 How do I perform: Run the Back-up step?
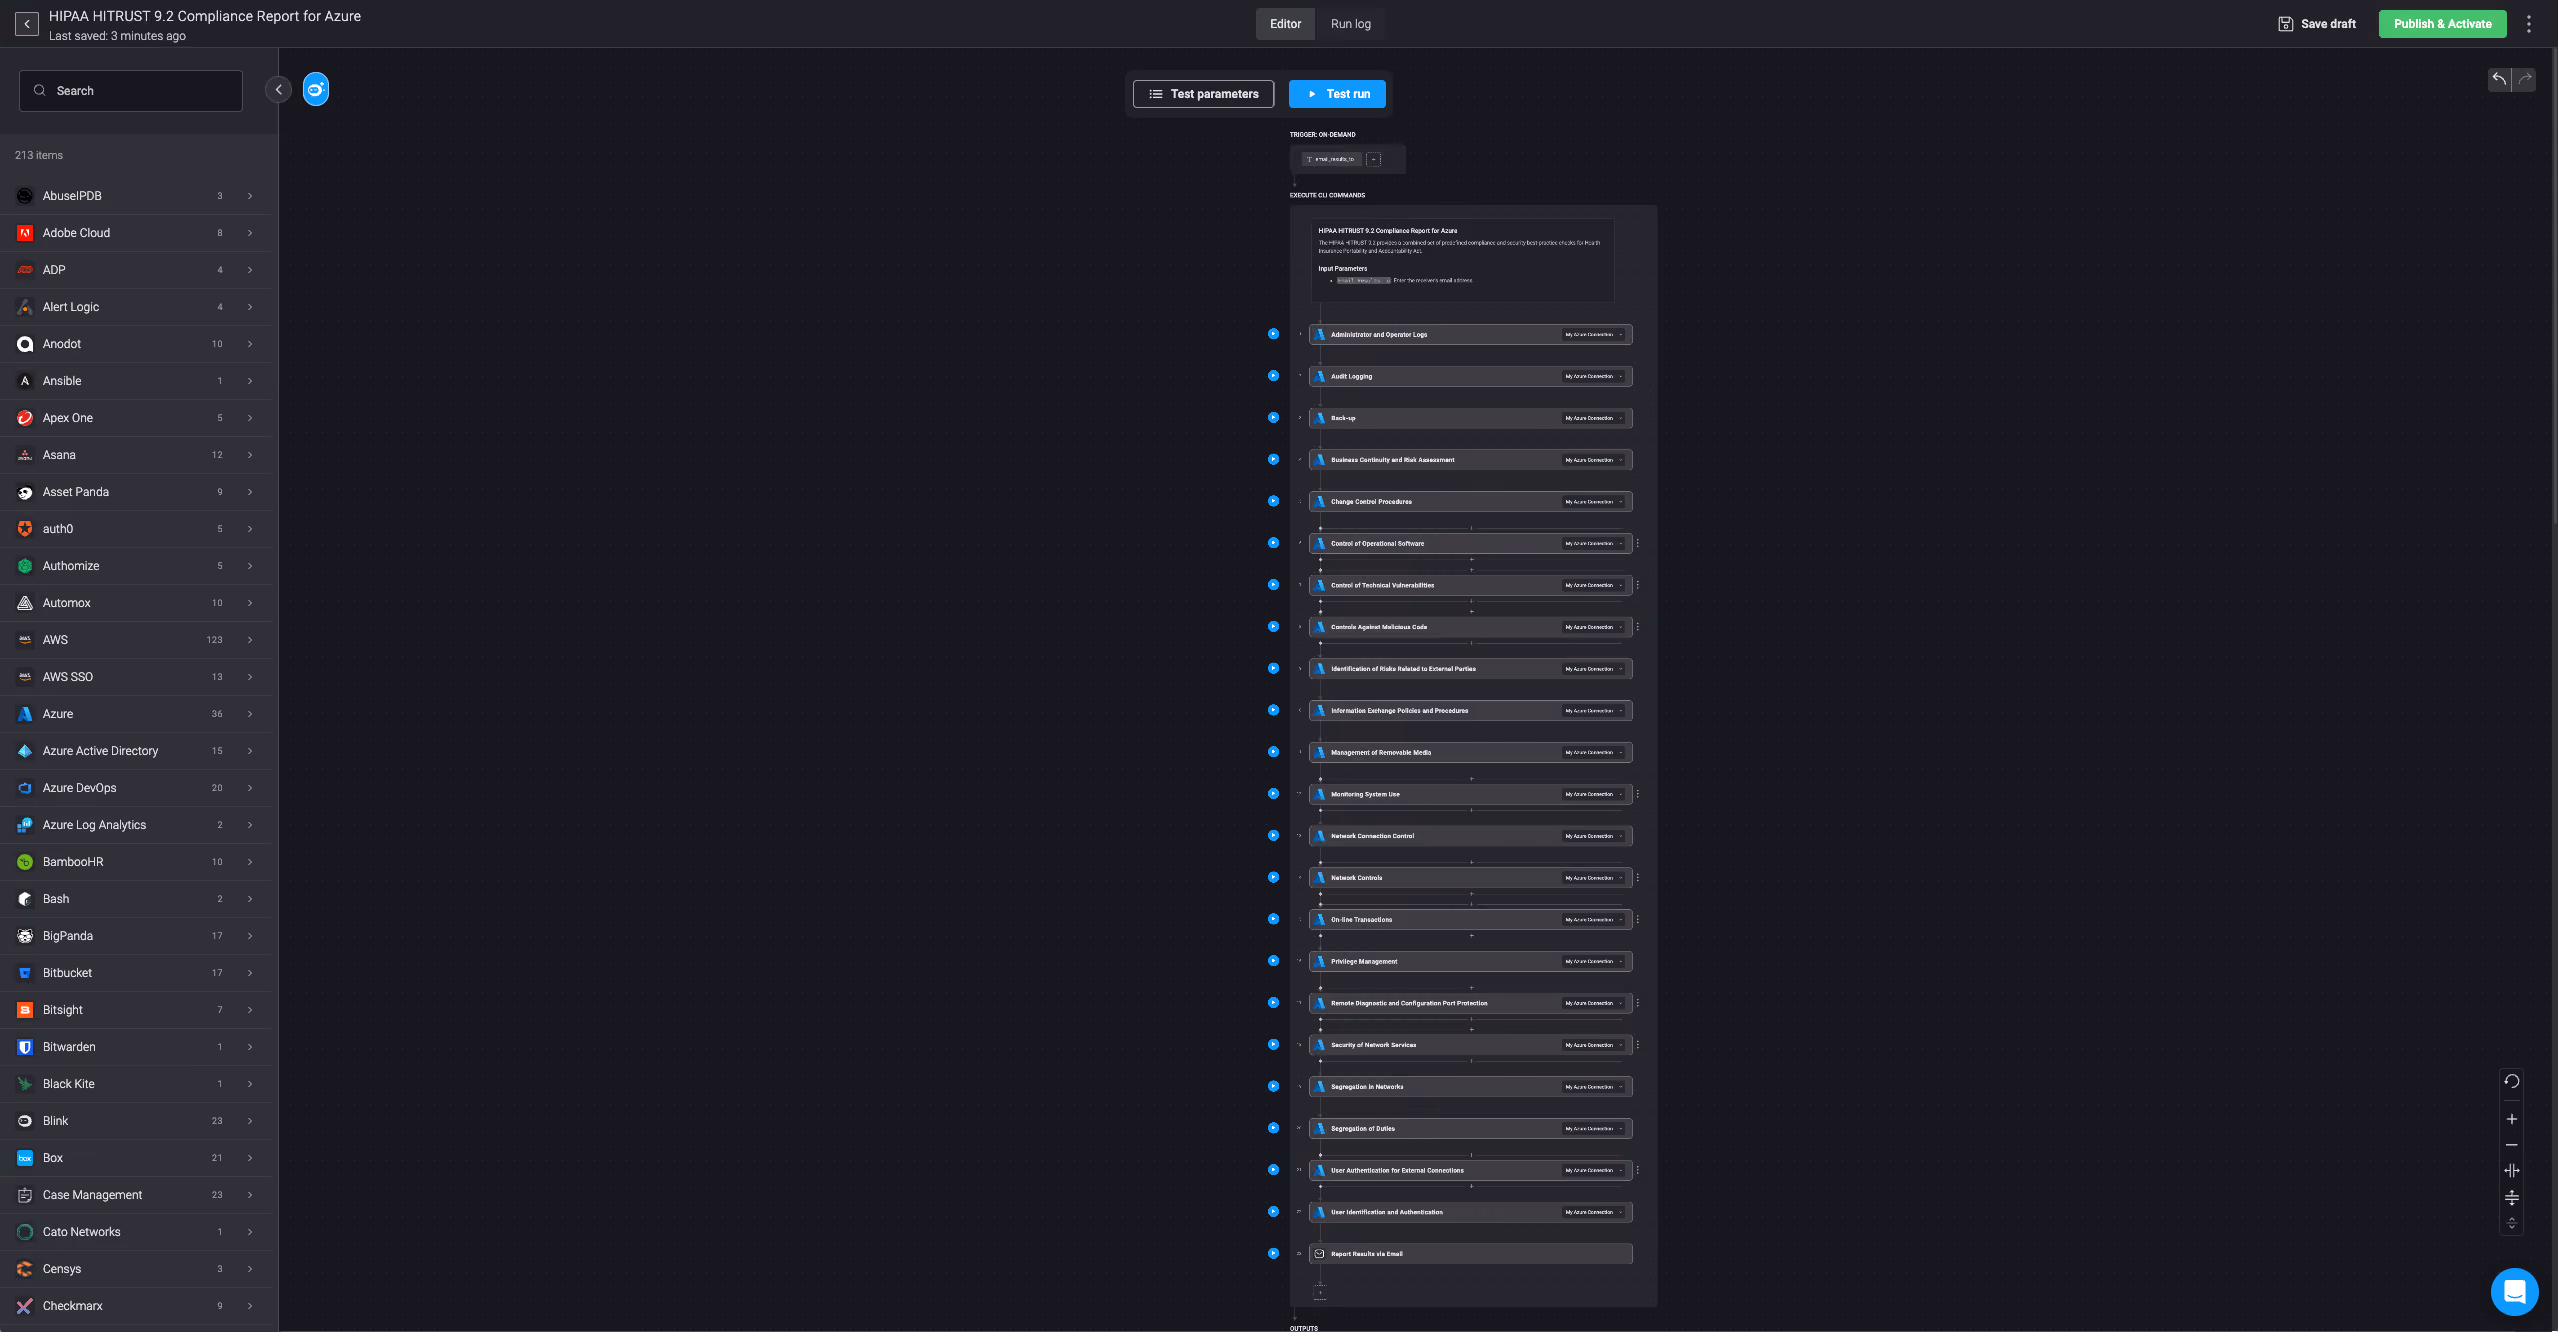pyautogui.click(x=1273, y=418)
